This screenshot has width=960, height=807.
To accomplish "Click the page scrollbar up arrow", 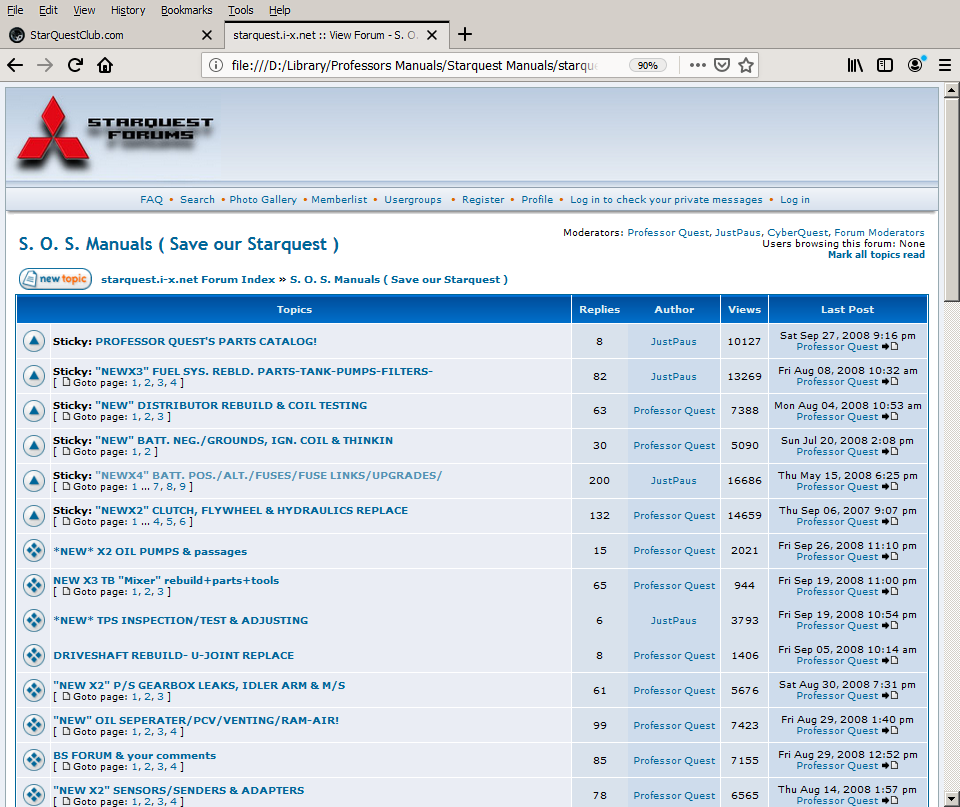I will coord(951,91).
